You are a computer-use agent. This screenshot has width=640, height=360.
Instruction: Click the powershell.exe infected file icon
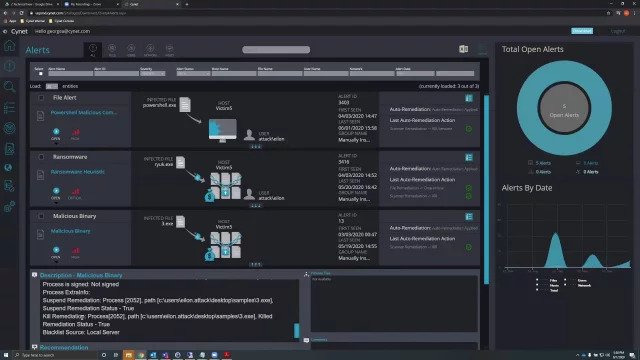point(185,104)
